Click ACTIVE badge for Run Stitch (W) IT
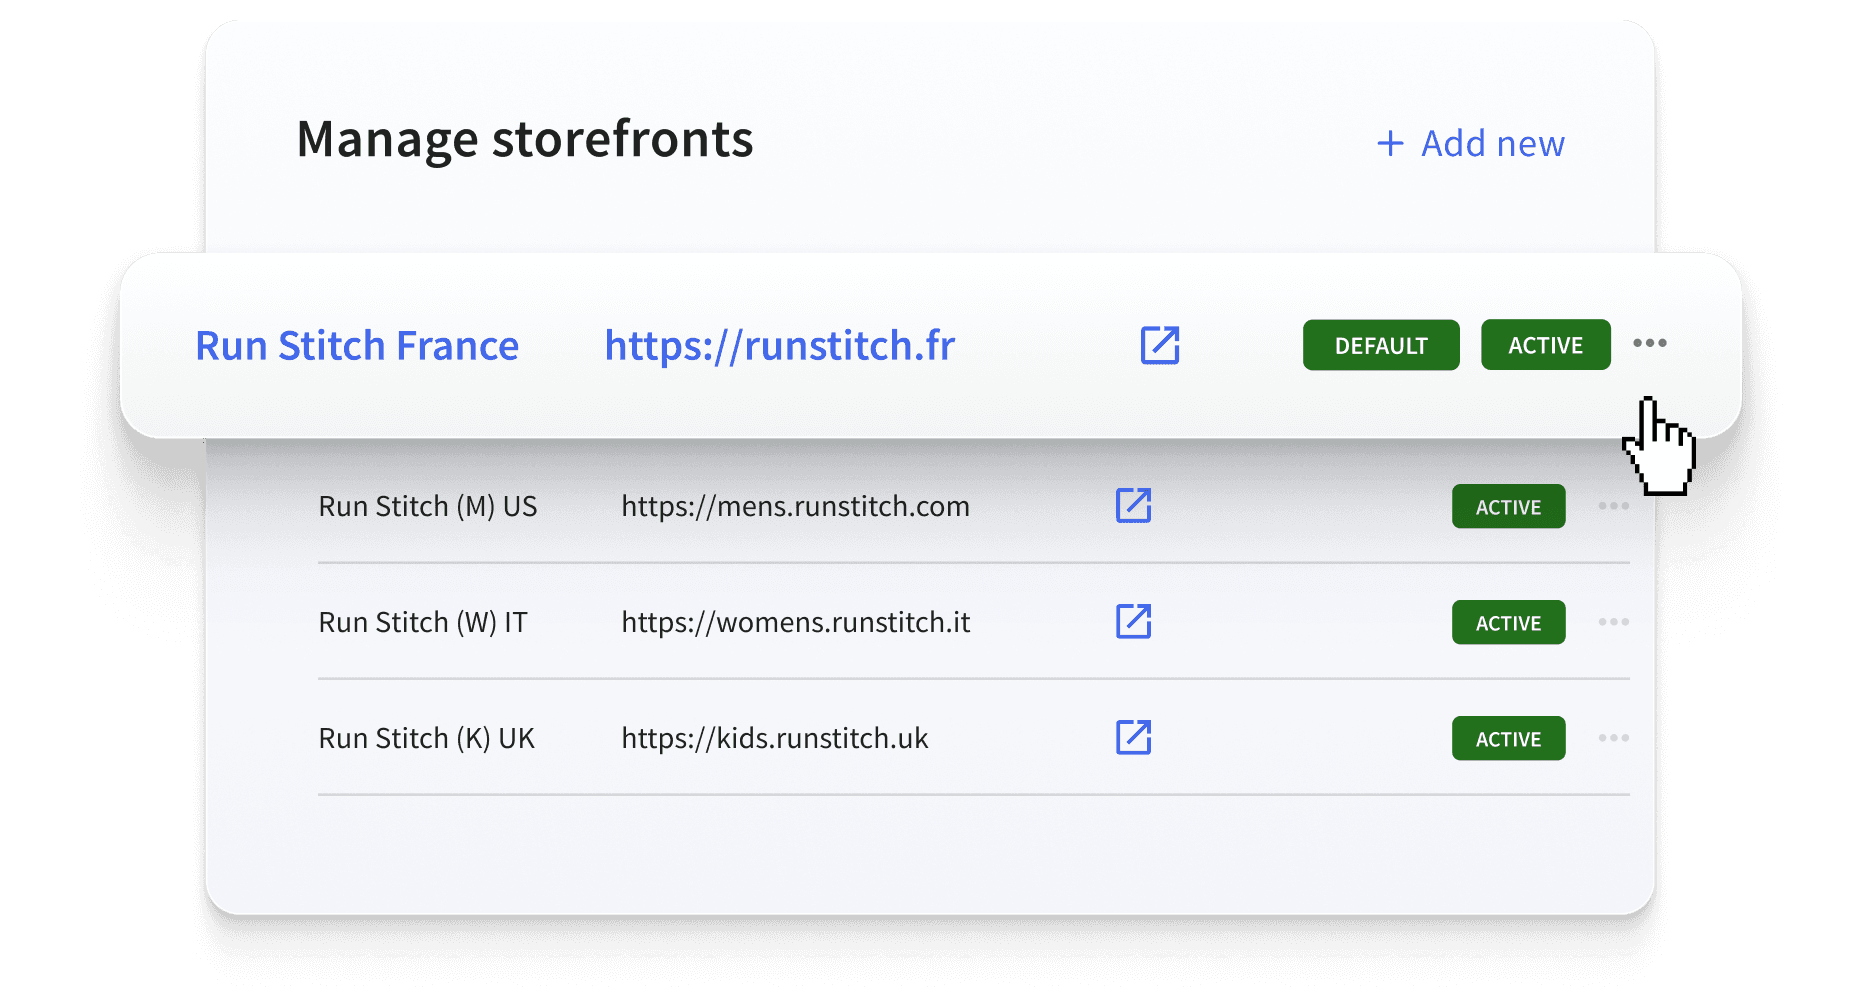This screenshot has width=1860, height=1000. click(1508, 623)
